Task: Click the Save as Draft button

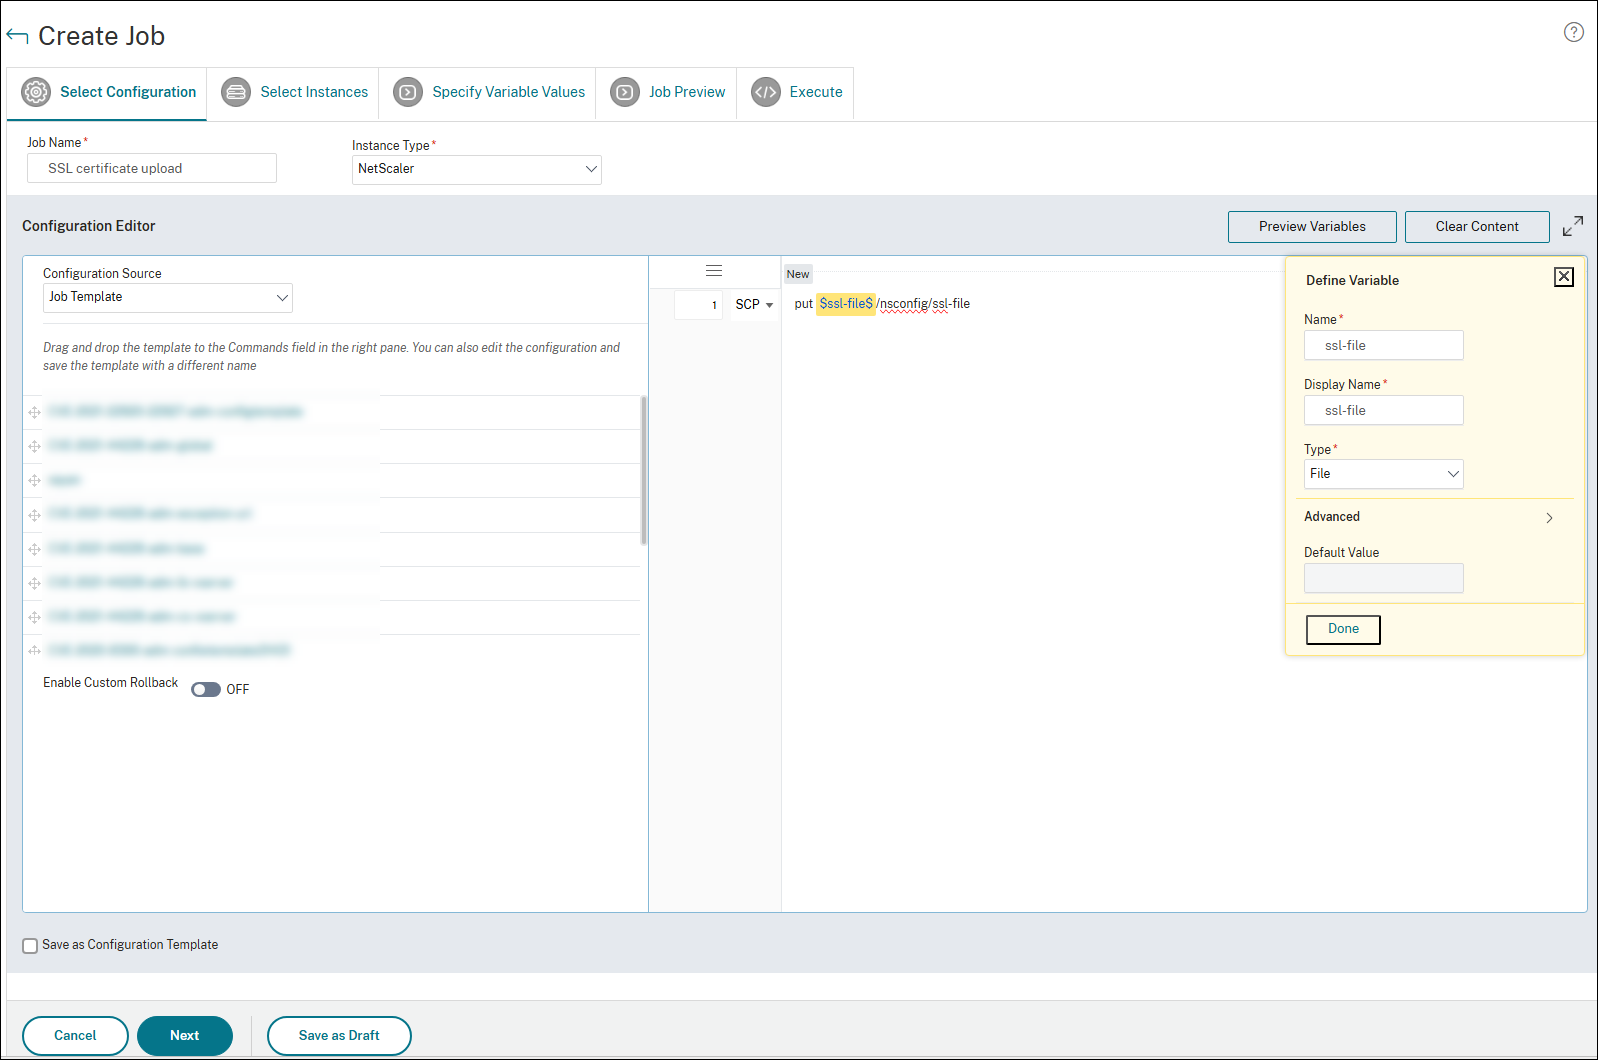Action: pos(339,1036)
